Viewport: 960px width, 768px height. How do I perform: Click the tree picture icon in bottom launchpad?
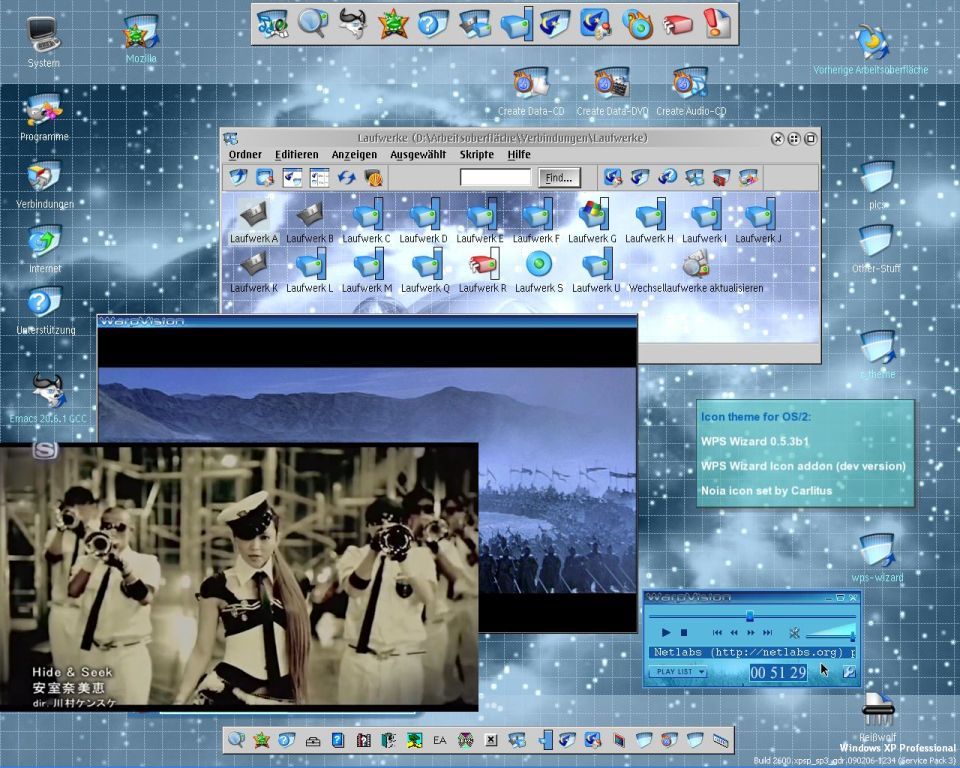[x=414, y=740]
